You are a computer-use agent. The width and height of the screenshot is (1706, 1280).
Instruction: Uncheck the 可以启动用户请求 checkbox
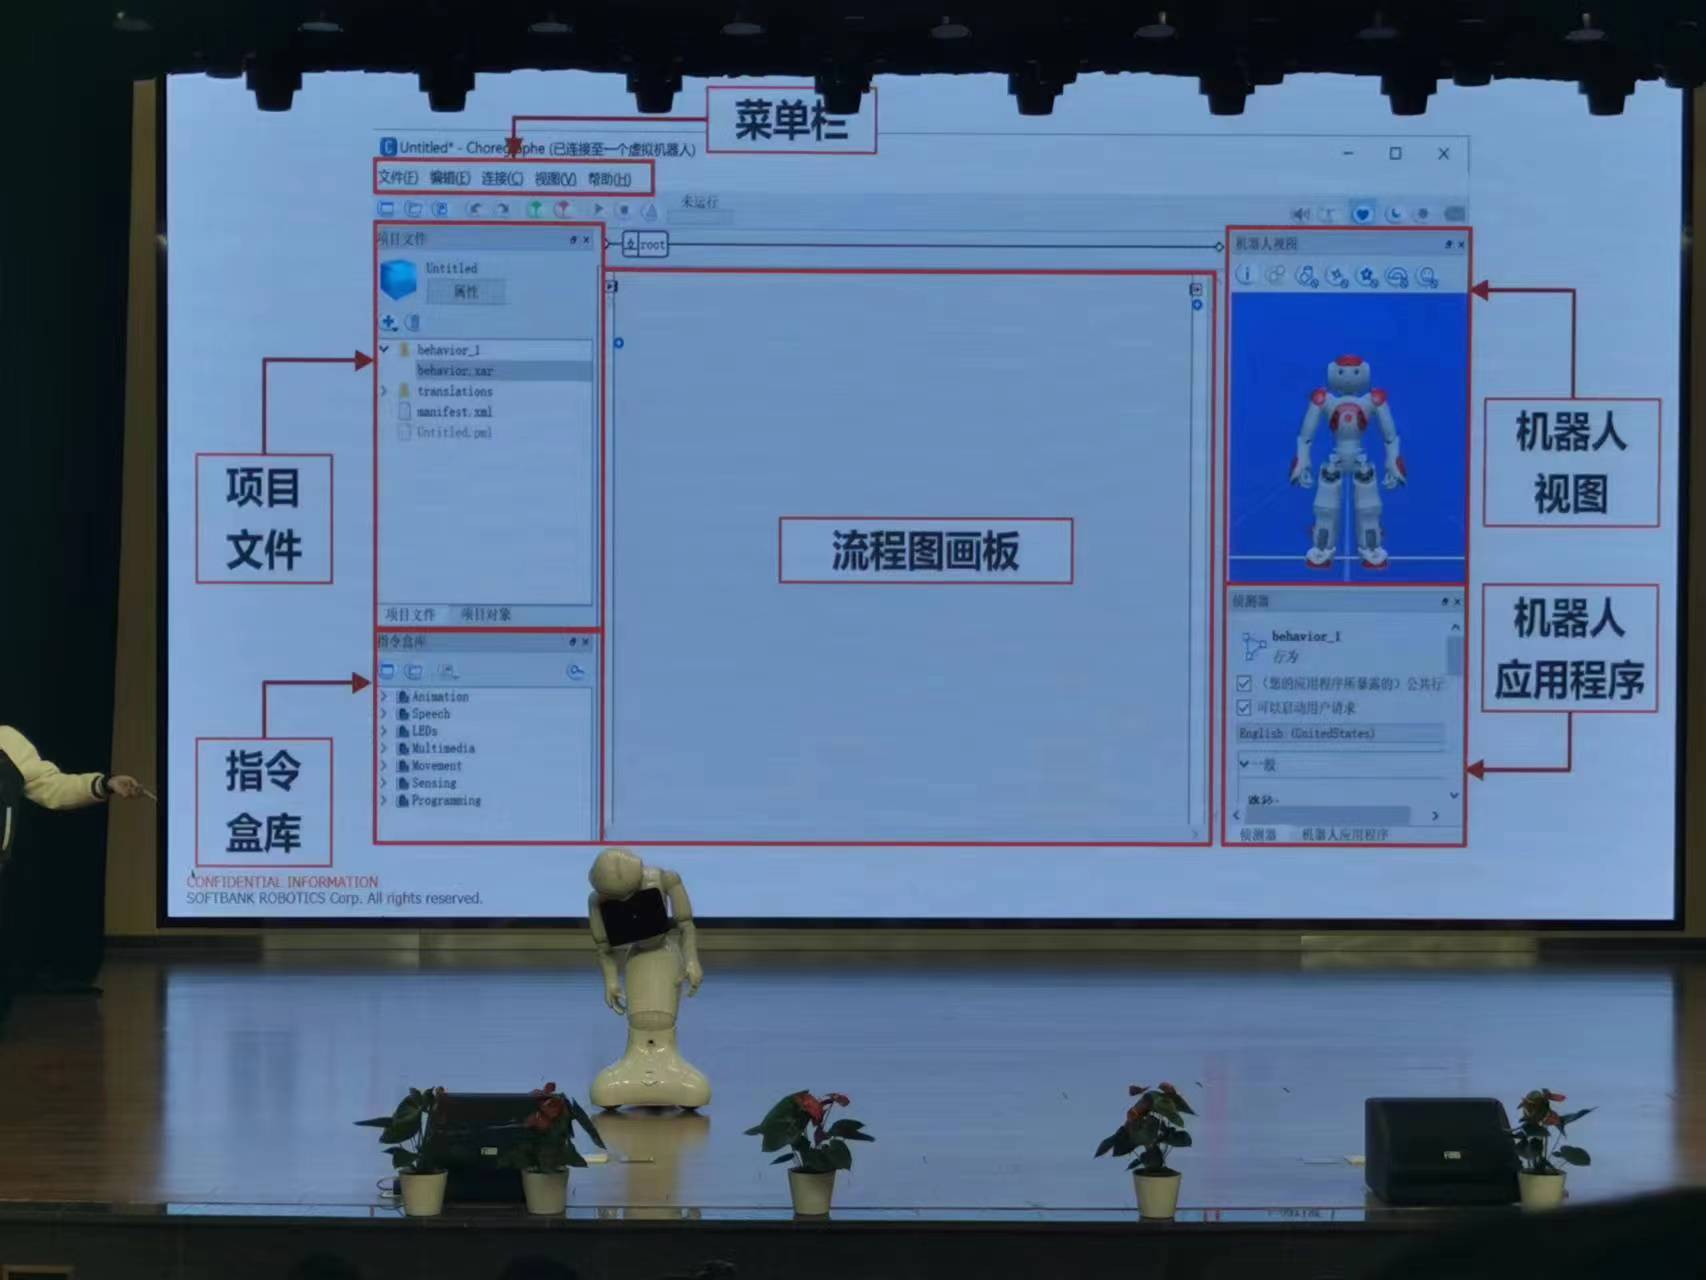(x=1243, y=708)
